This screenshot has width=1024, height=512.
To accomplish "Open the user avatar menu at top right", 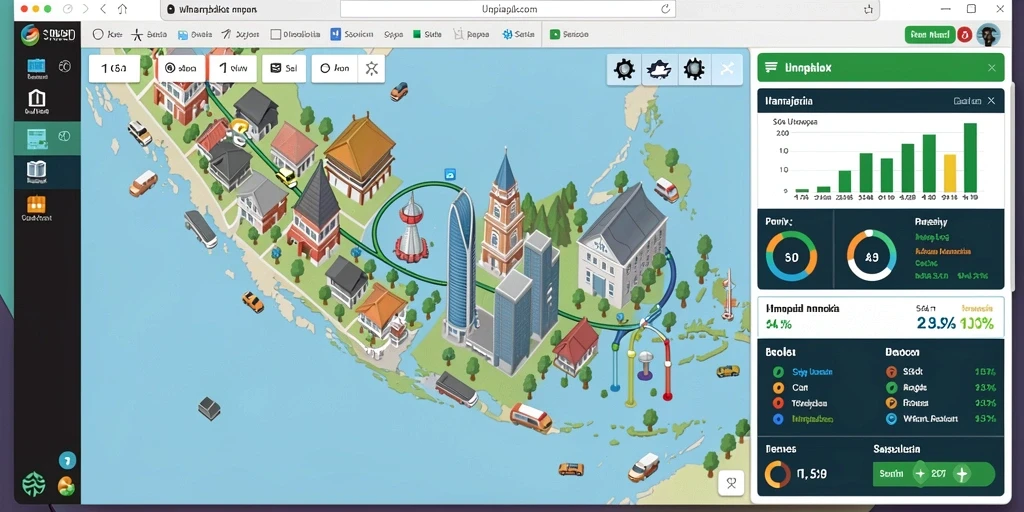I will coord(987,35).
